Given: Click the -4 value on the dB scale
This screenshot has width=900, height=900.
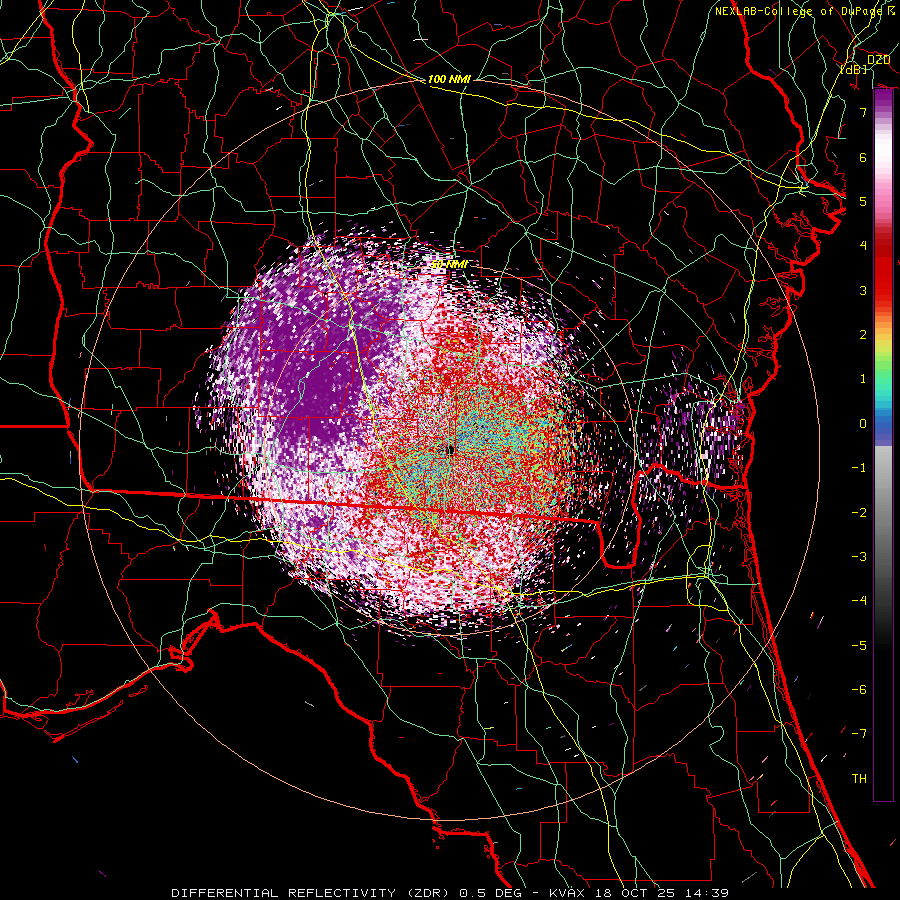Looking at the screenshot, I should [x=859, y=601].
